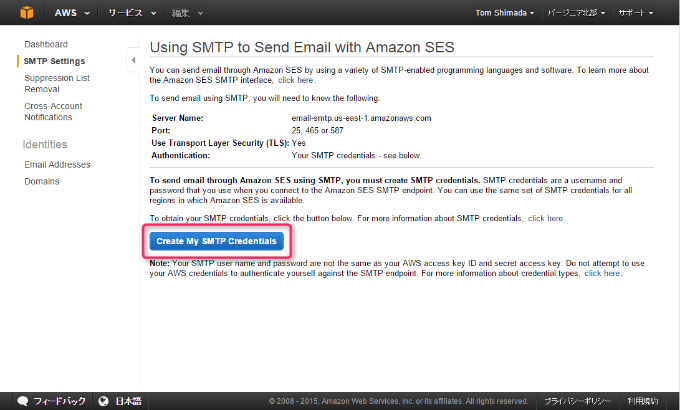Open the Tom Shimada account menu
The height and width of the screenshot is (410, 680).
pyautogui.click(x=505, y=13)
